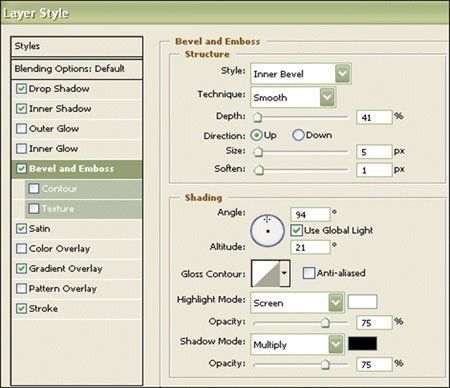This screenshot has width=450, height=388.
Task: Expand the Gloss Contour picker arrow
Action: click(284, 273)
